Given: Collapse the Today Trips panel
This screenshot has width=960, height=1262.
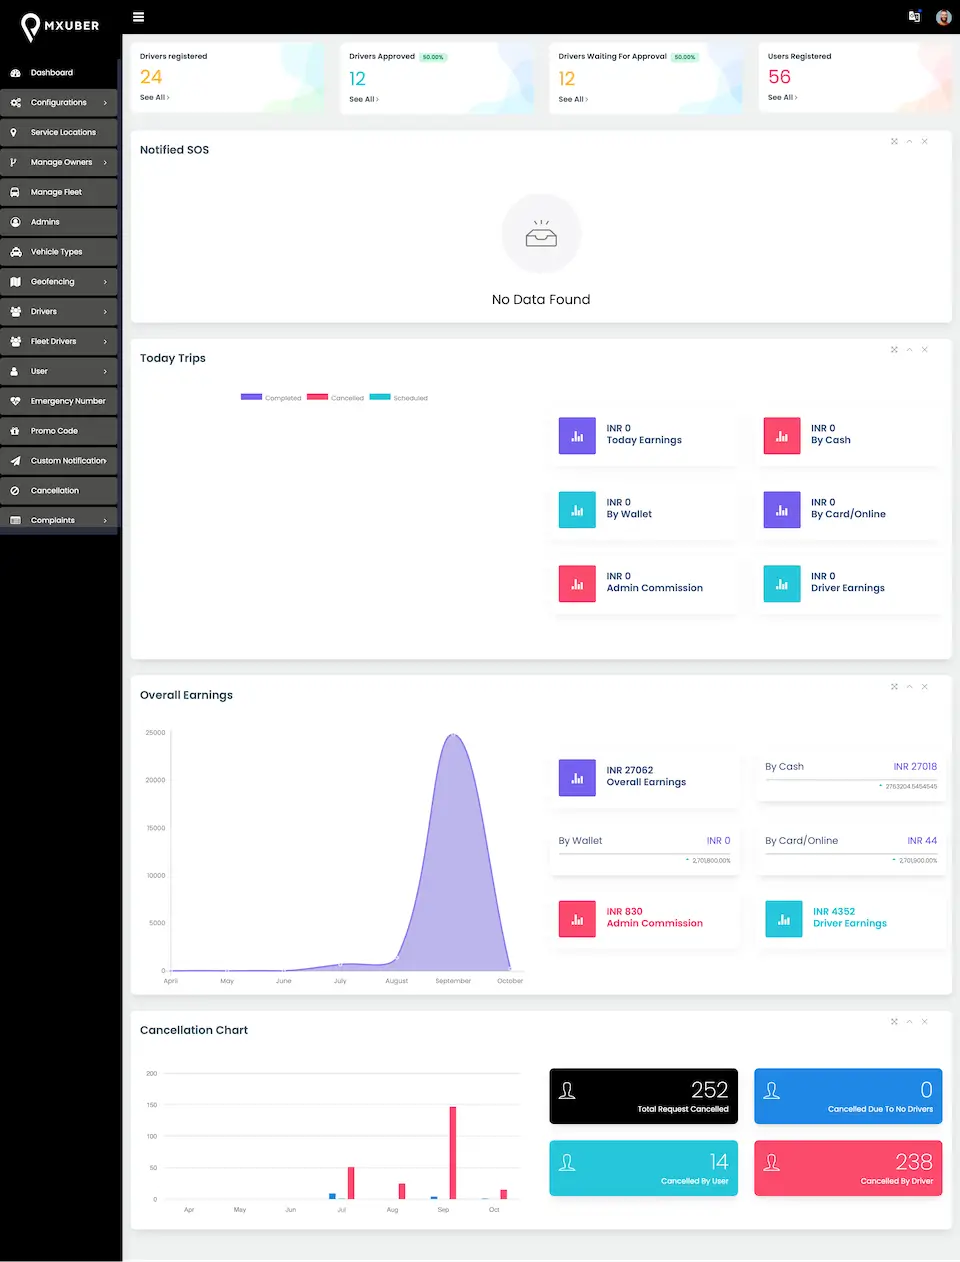Looking at the screenshot, I should click(909, 350).
